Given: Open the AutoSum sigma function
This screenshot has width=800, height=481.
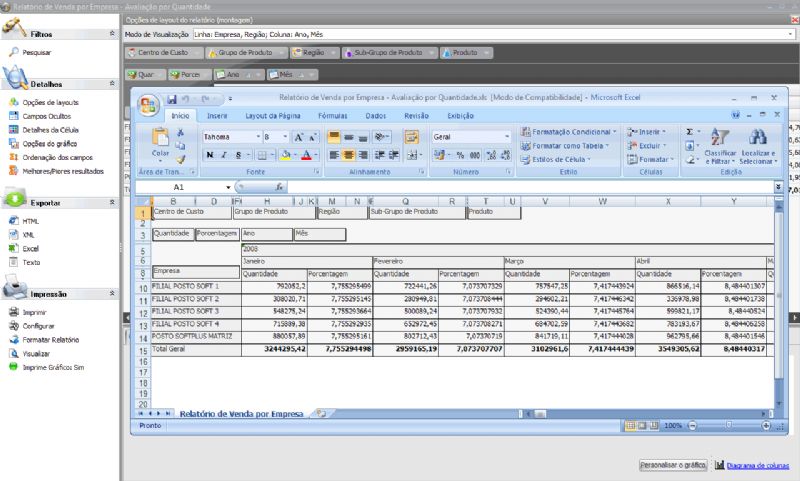Looking at the screenshot, I should coord(689,132).
